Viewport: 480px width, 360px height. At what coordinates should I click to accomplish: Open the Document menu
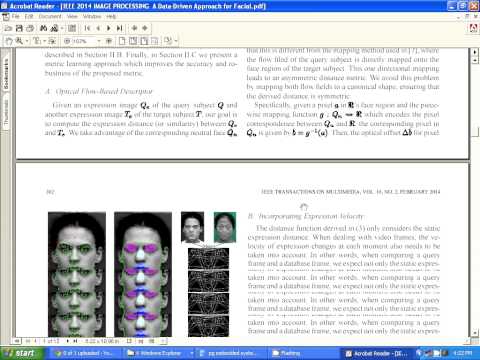click(50, 16)
